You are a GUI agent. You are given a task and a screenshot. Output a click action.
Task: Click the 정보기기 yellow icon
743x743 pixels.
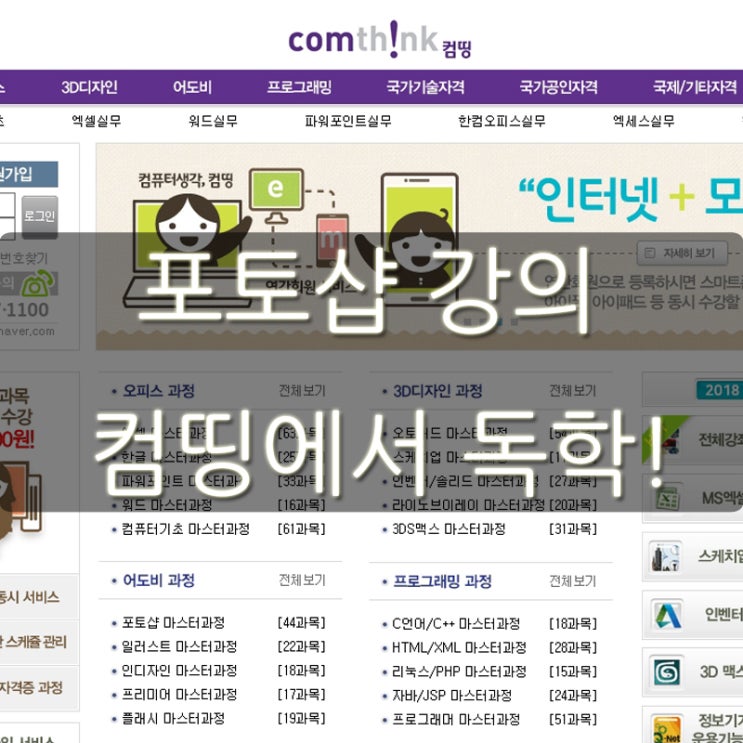[667, 729]
